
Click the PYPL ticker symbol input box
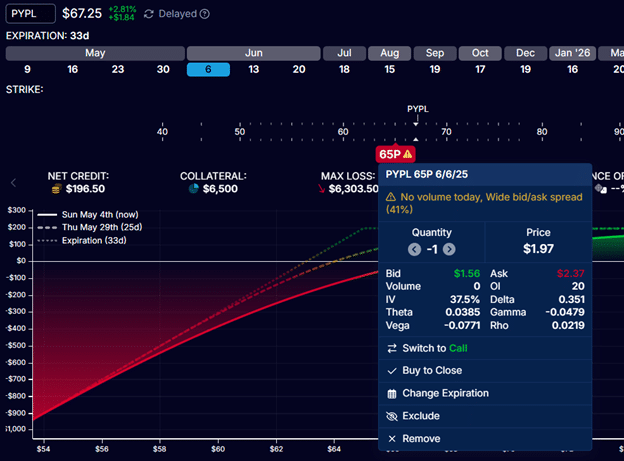coord(31,14)
